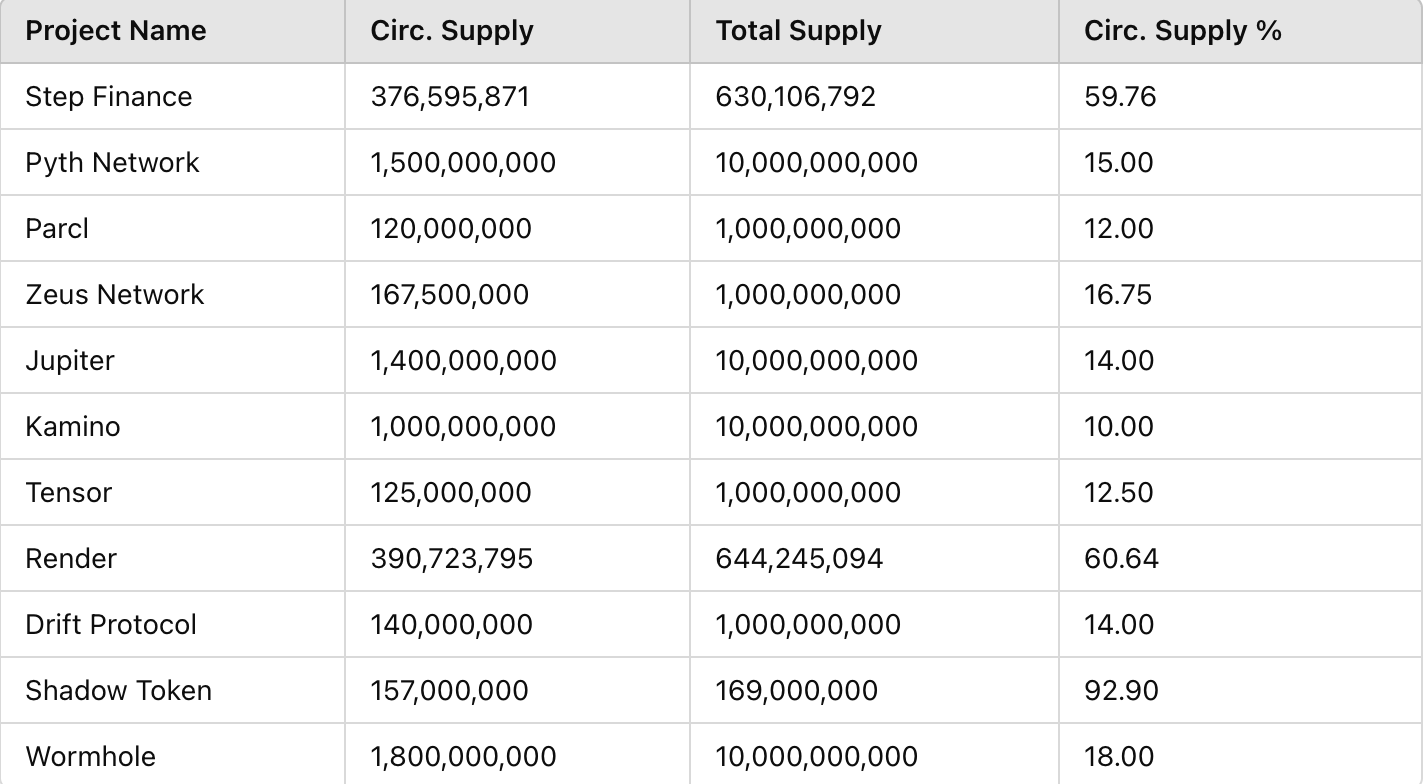Click the Render project name
The height and width of the screenshot is (784, 1428).
[x=71, y=559]
